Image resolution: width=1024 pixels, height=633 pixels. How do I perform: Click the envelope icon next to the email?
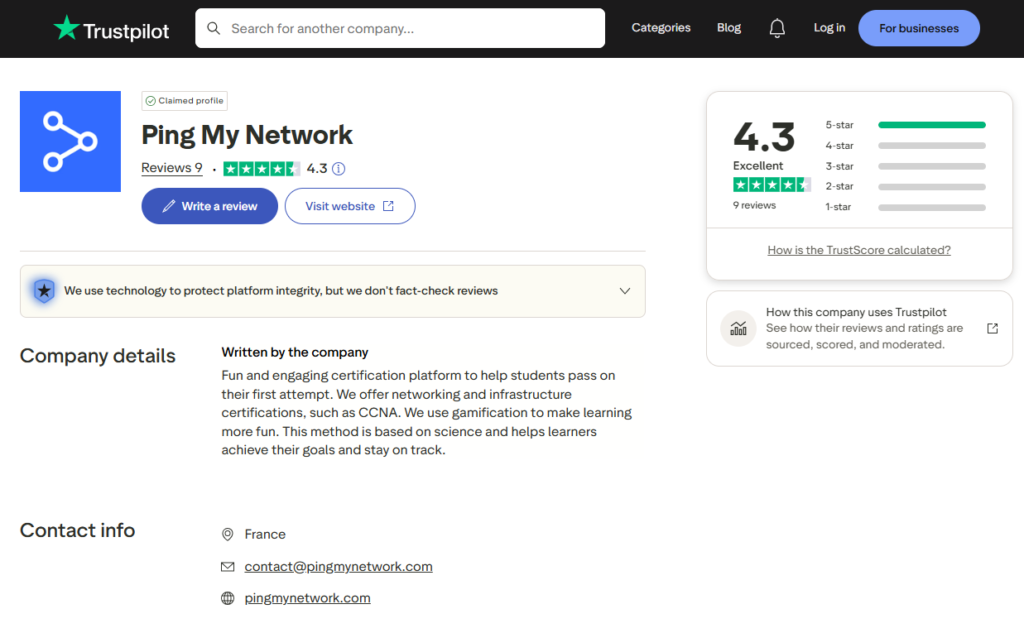(x=229, y=566)
